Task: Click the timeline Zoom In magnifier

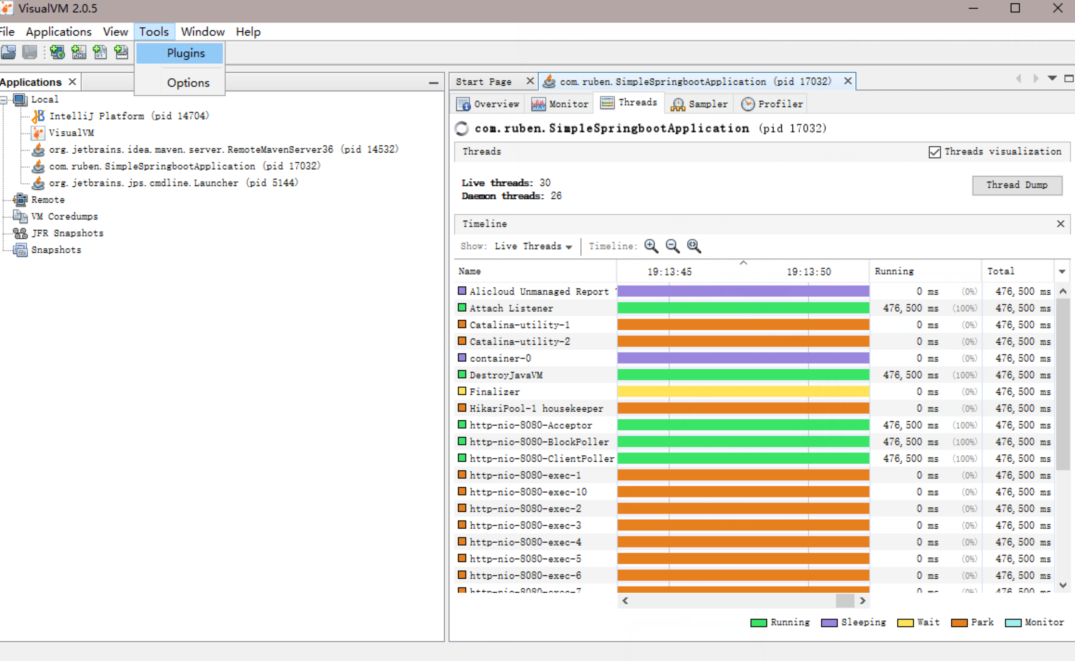Action: [651, 246]
